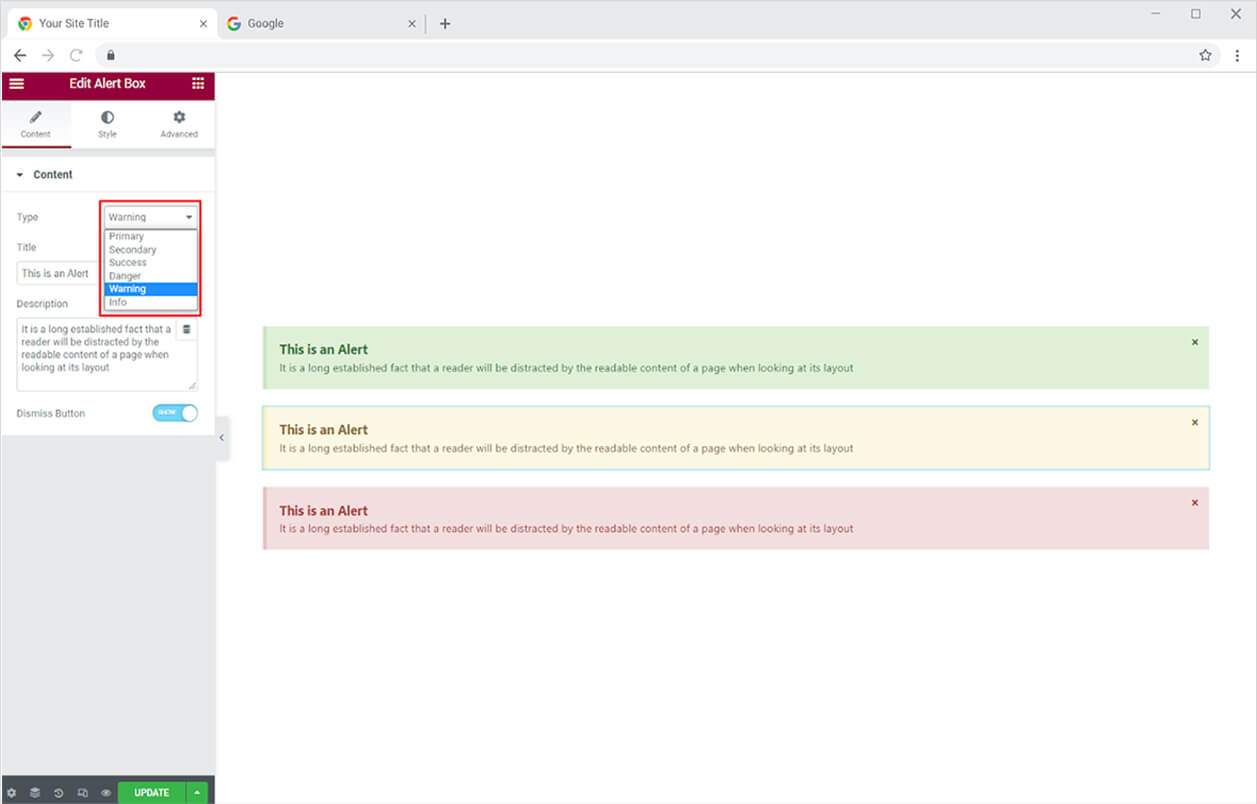Preview changes with the eye icon
The height and width of the screenshot is (804, 1257).
(x=106, y=792)
